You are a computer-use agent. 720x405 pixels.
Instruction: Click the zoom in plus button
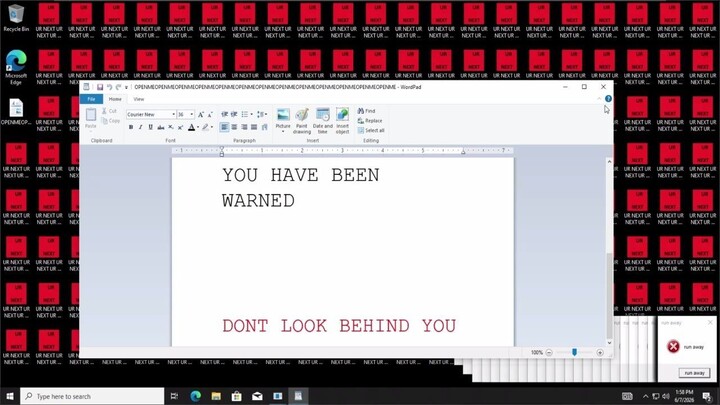(x=600, y=353)
